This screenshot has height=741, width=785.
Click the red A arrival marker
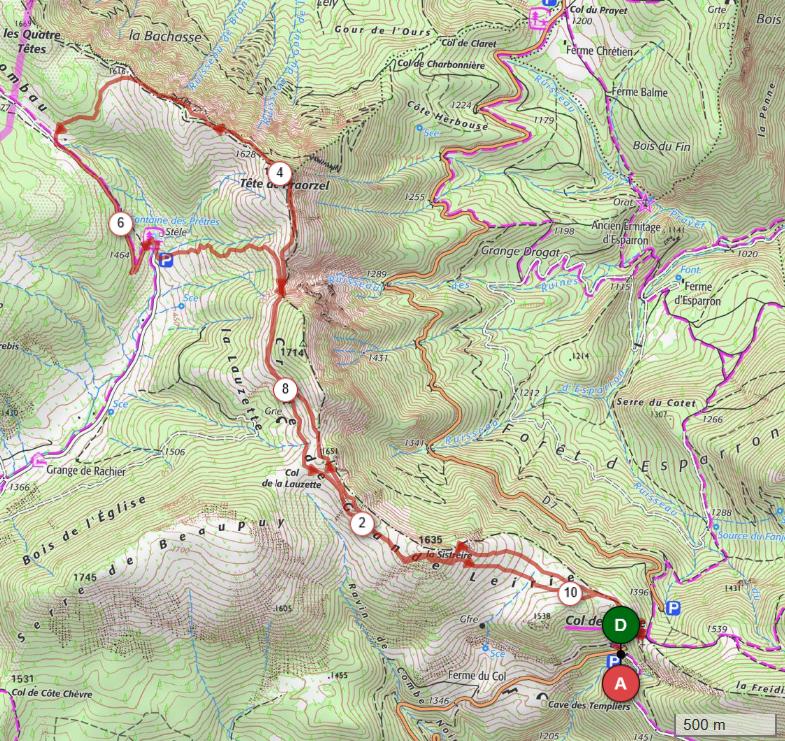pos(620,683)
